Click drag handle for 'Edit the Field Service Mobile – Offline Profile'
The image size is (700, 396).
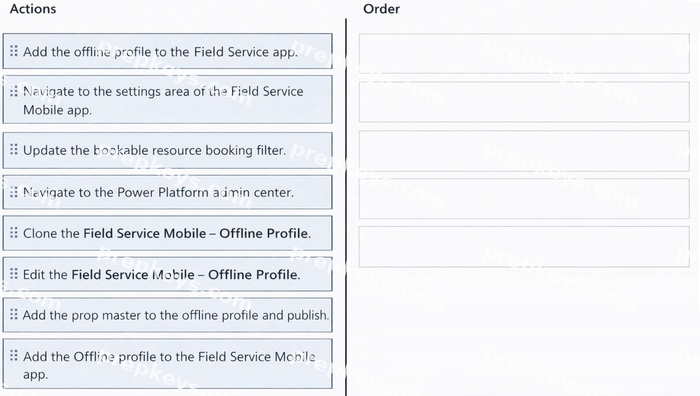[x=14, y=273]
